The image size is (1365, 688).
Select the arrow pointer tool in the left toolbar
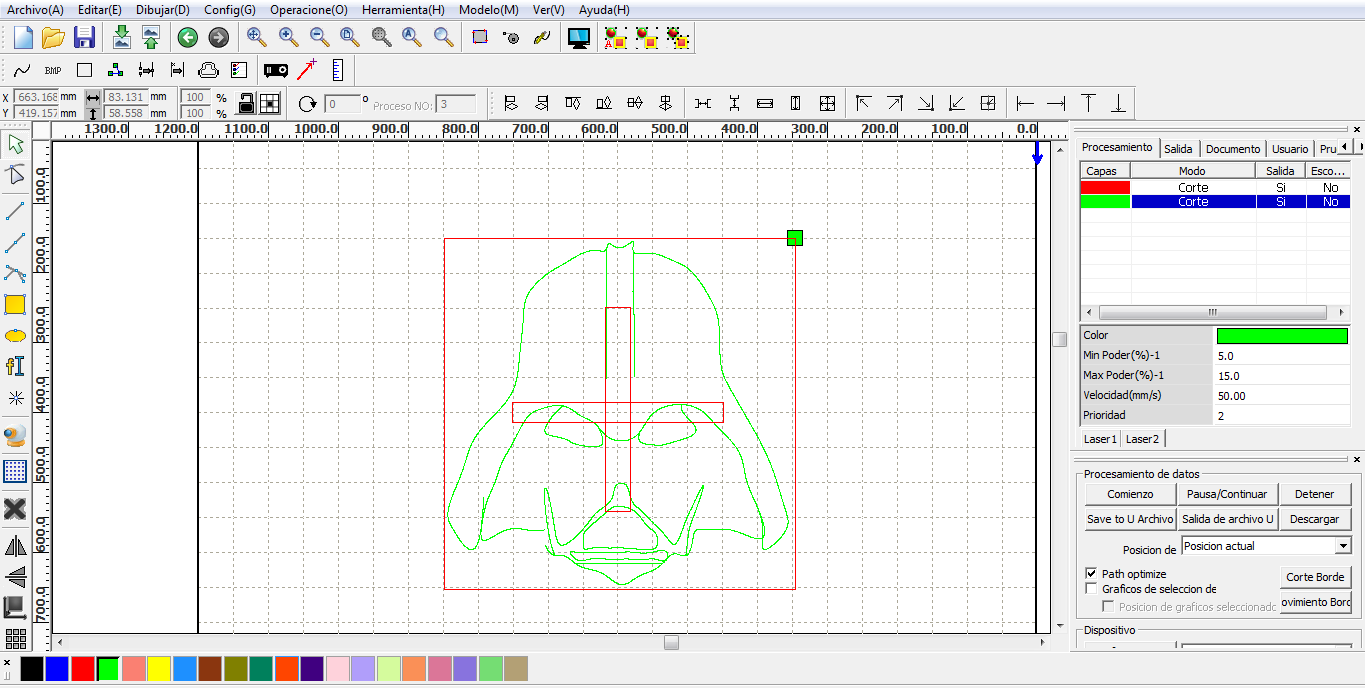point(15,143)
